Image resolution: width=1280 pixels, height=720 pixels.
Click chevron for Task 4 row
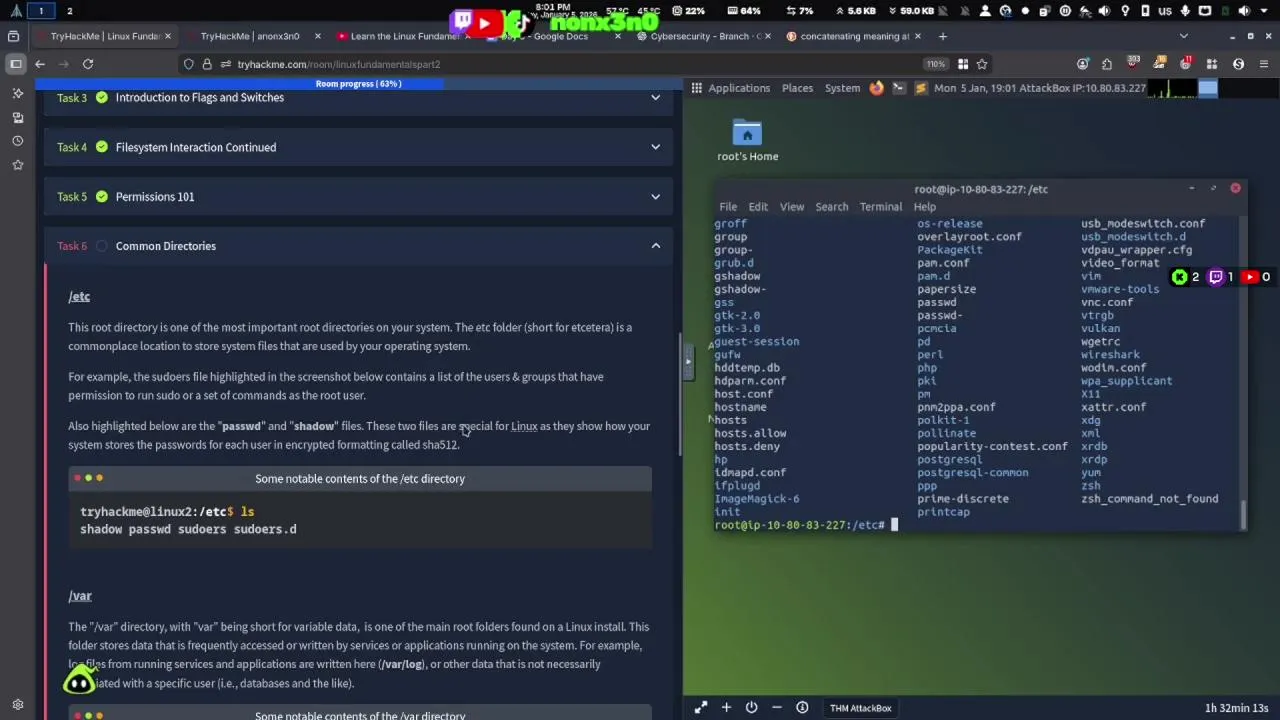click(656, 147)
